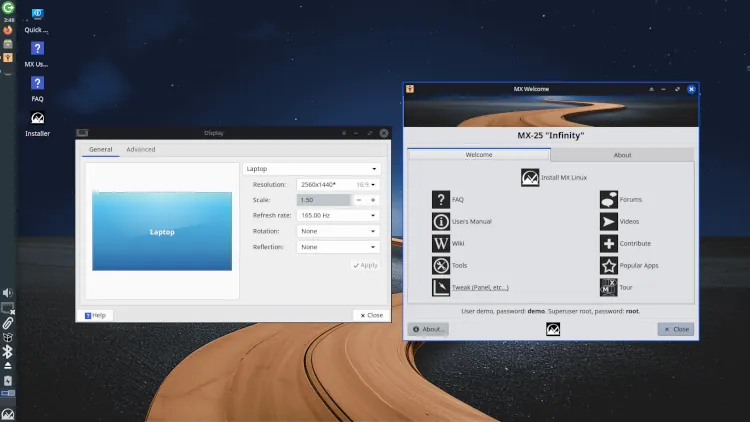750x422 pixels.
Task: Open the Bluetooth tray icon
Action: tap(8, 352)
